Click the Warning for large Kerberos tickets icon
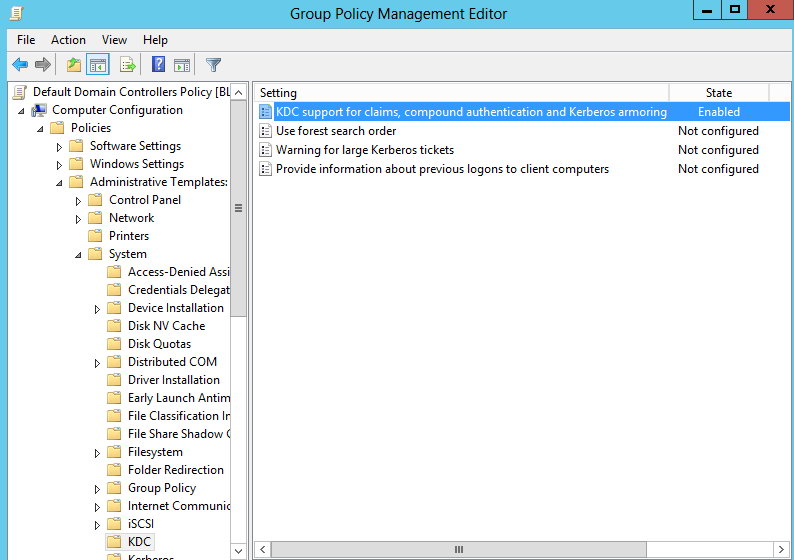 click(265, 150)
